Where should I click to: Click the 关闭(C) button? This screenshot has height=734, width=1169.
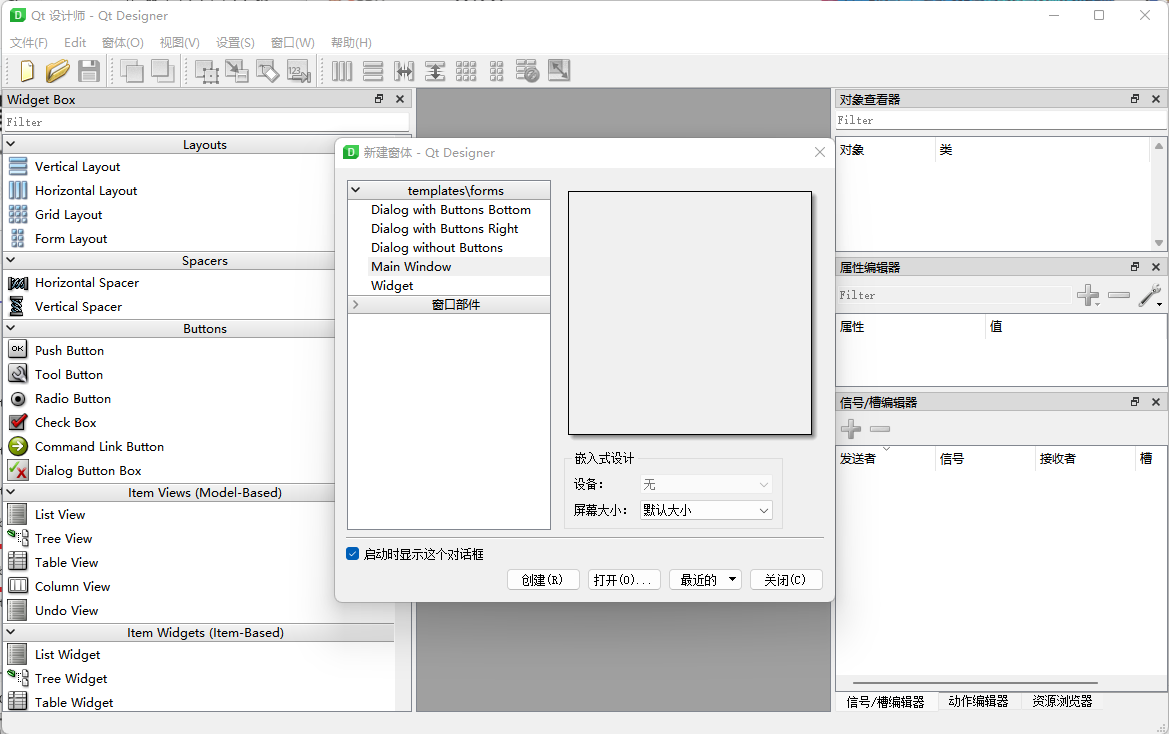coord(786,580)
